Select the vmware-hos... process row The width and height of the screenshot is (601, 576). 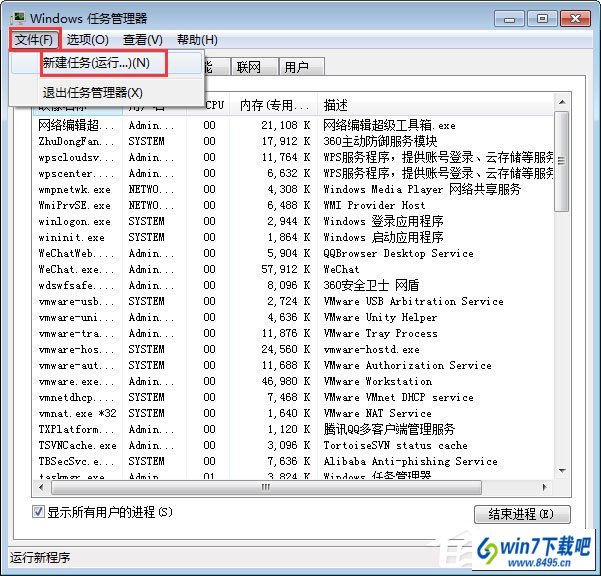293,350
